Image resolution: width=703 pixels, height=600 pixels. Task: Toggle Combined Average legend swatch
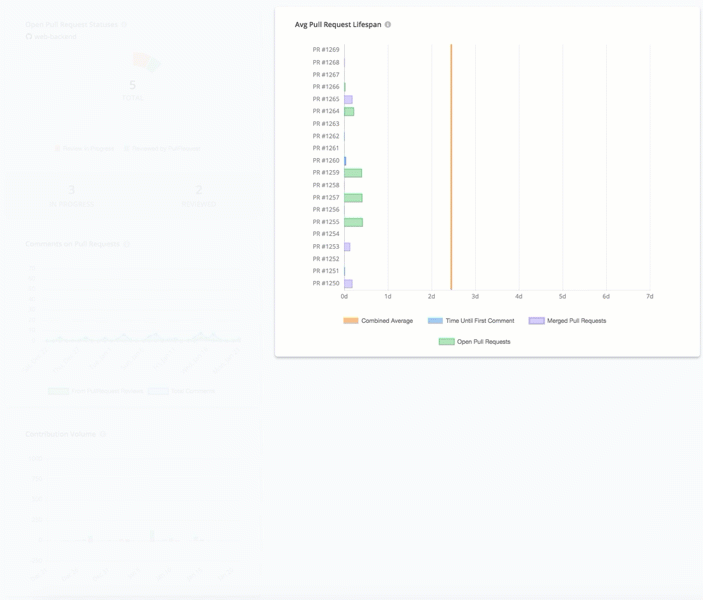click(351, 321)
